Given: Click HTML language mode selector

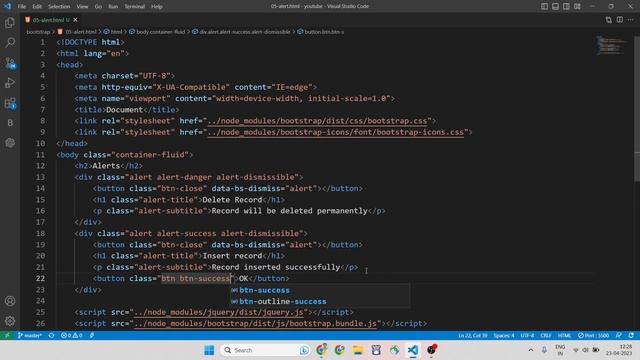Looking at the screenshot, I should 564,336.
